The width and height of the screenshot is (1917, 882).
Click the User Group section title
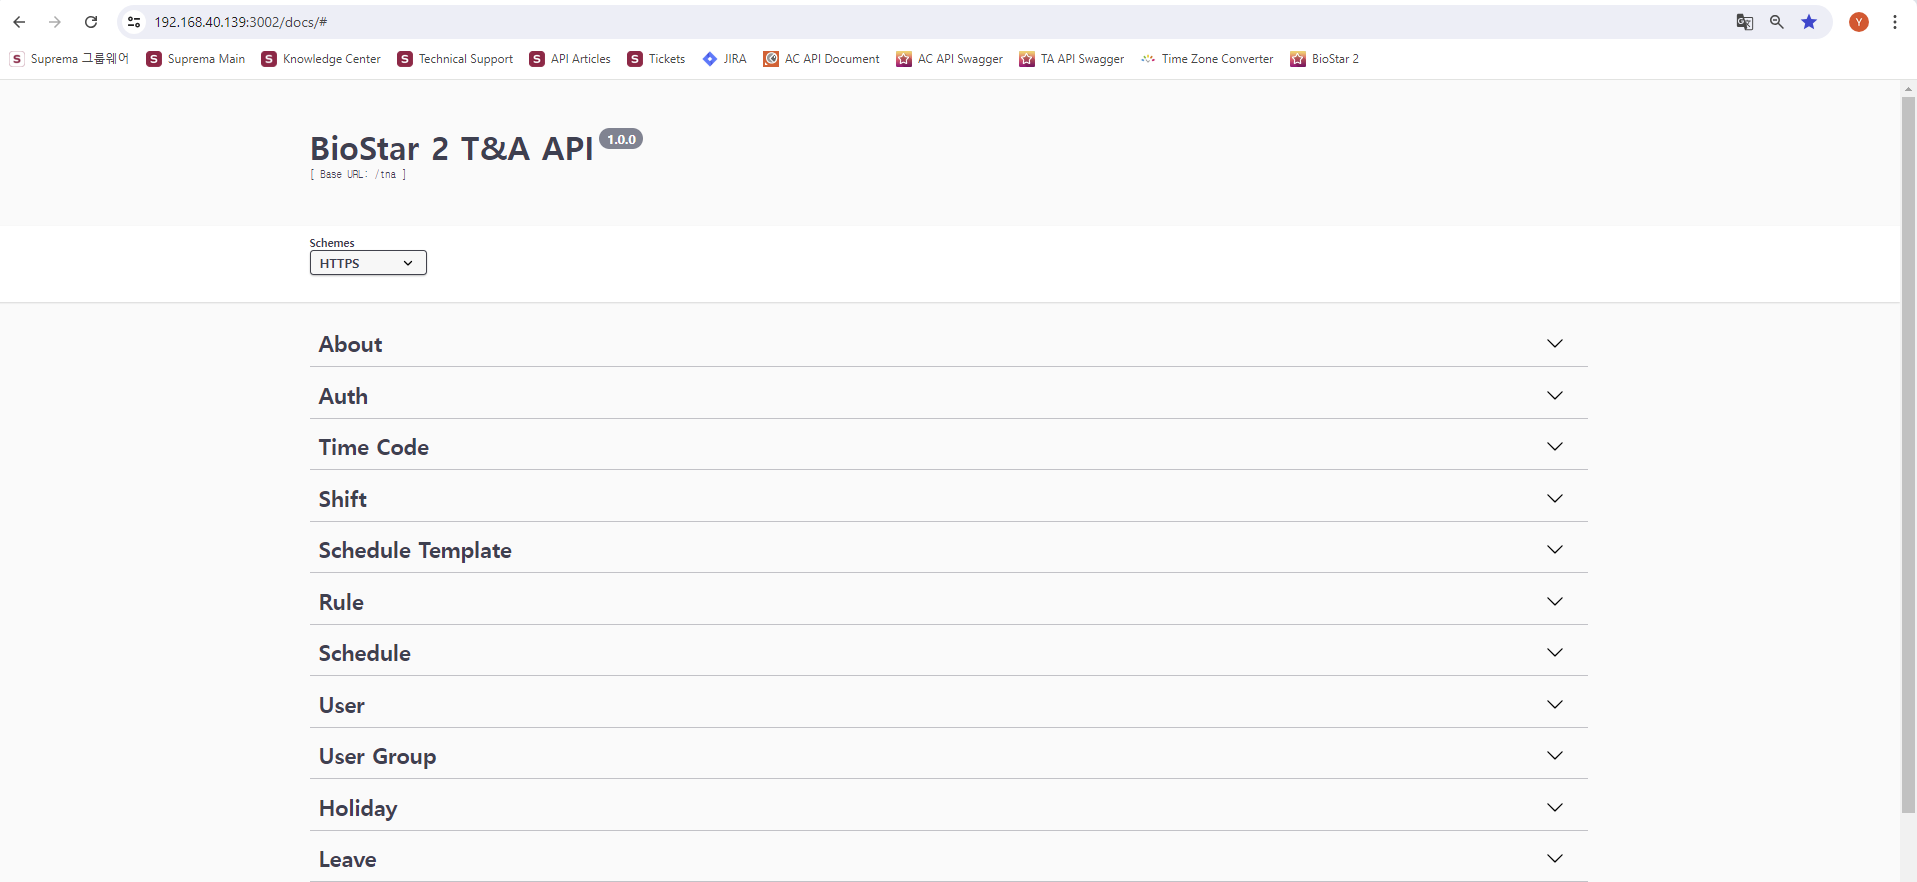[377, 757]
